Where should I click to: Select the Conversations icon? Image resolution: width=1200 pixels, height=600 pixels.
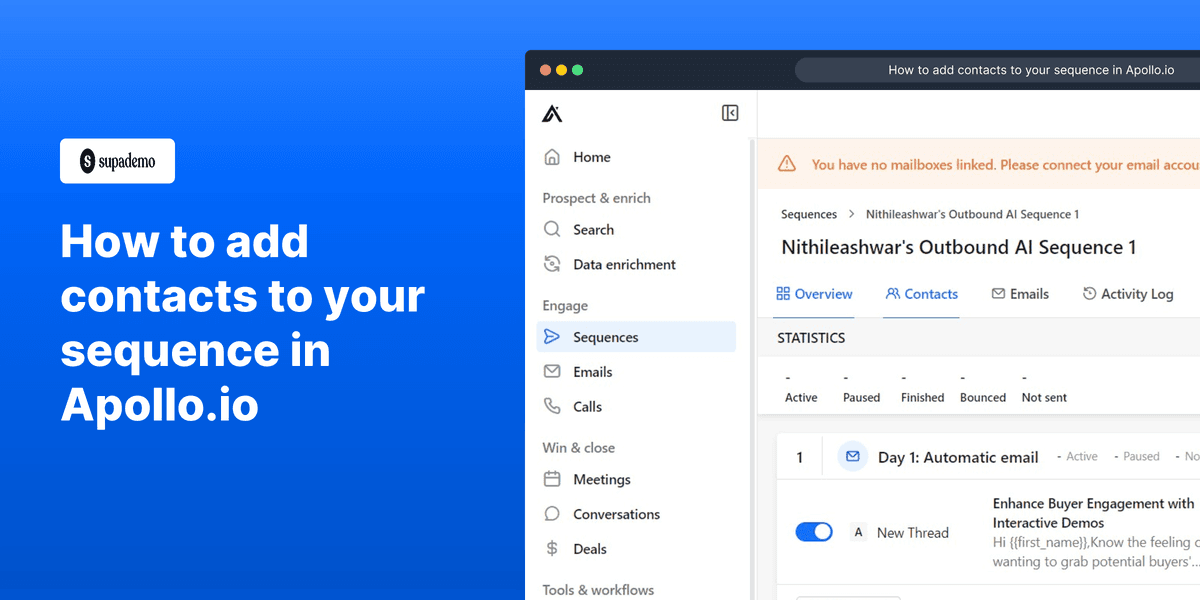552,513
